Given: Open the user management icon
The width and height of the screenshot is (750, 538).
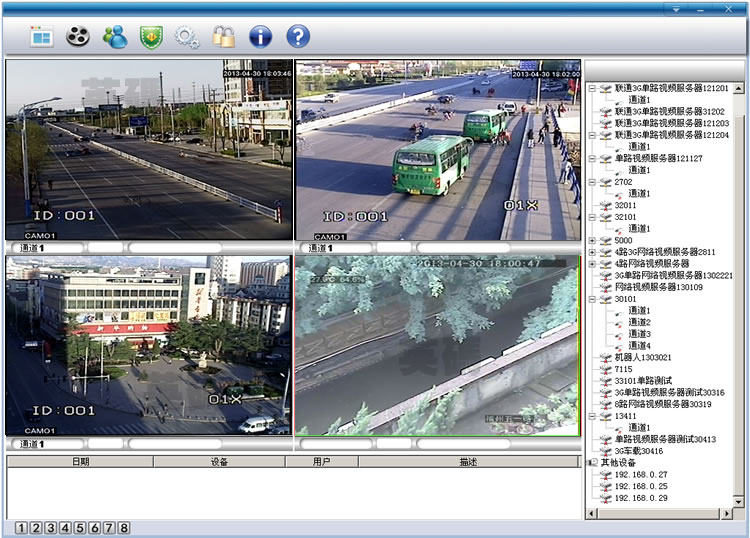Looking at the screenshot, I should (x=115, y=36).
